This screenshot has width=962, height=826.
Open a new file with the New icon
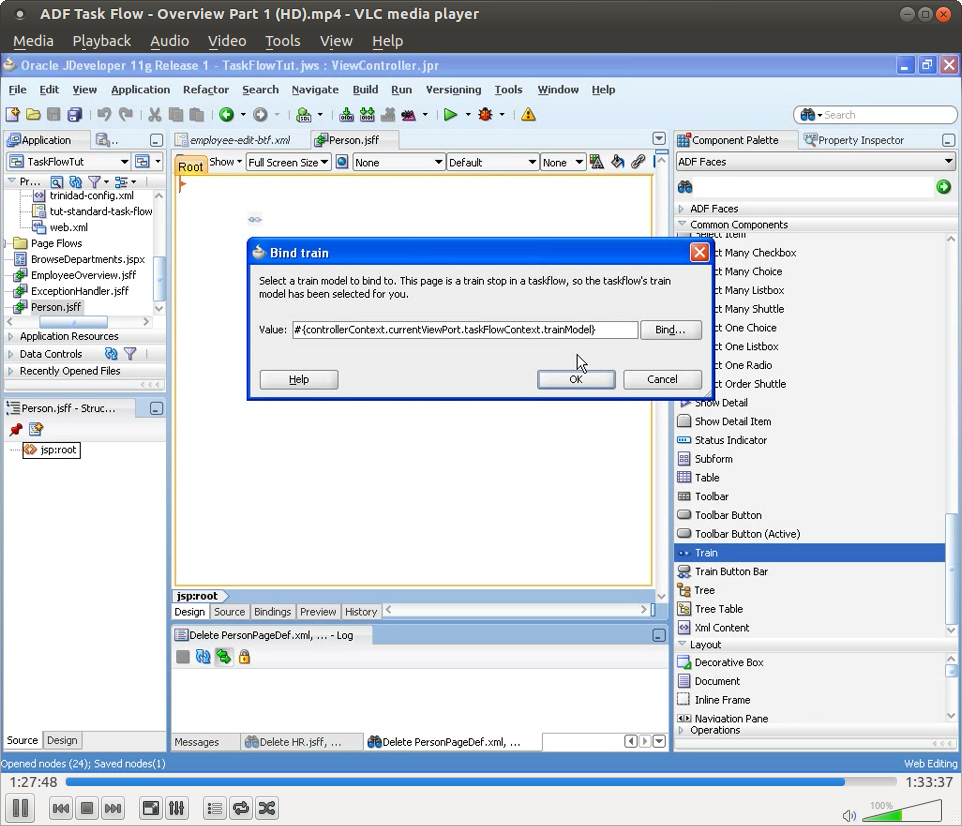tap(14, 114)
